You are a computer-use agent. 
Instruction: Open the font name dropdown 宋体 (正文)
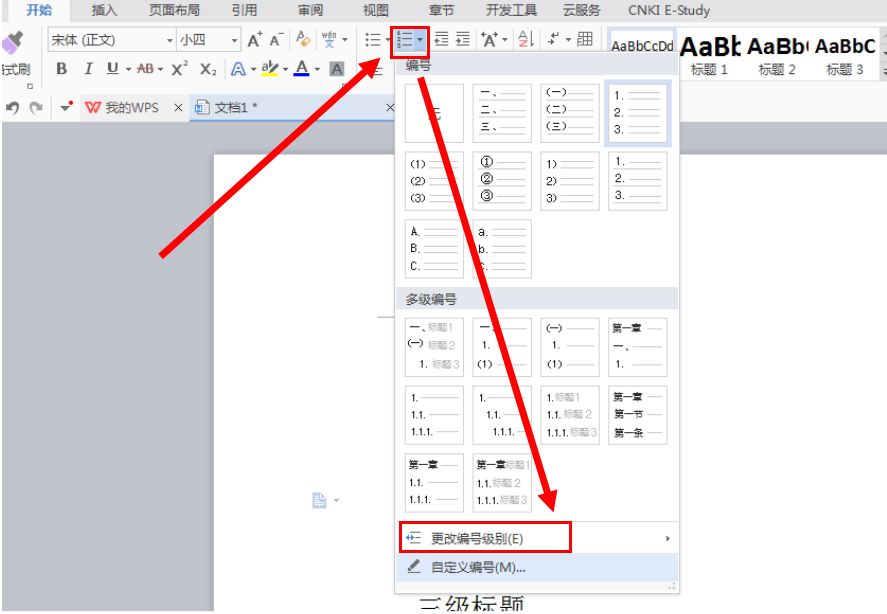[x=170, y=40]
